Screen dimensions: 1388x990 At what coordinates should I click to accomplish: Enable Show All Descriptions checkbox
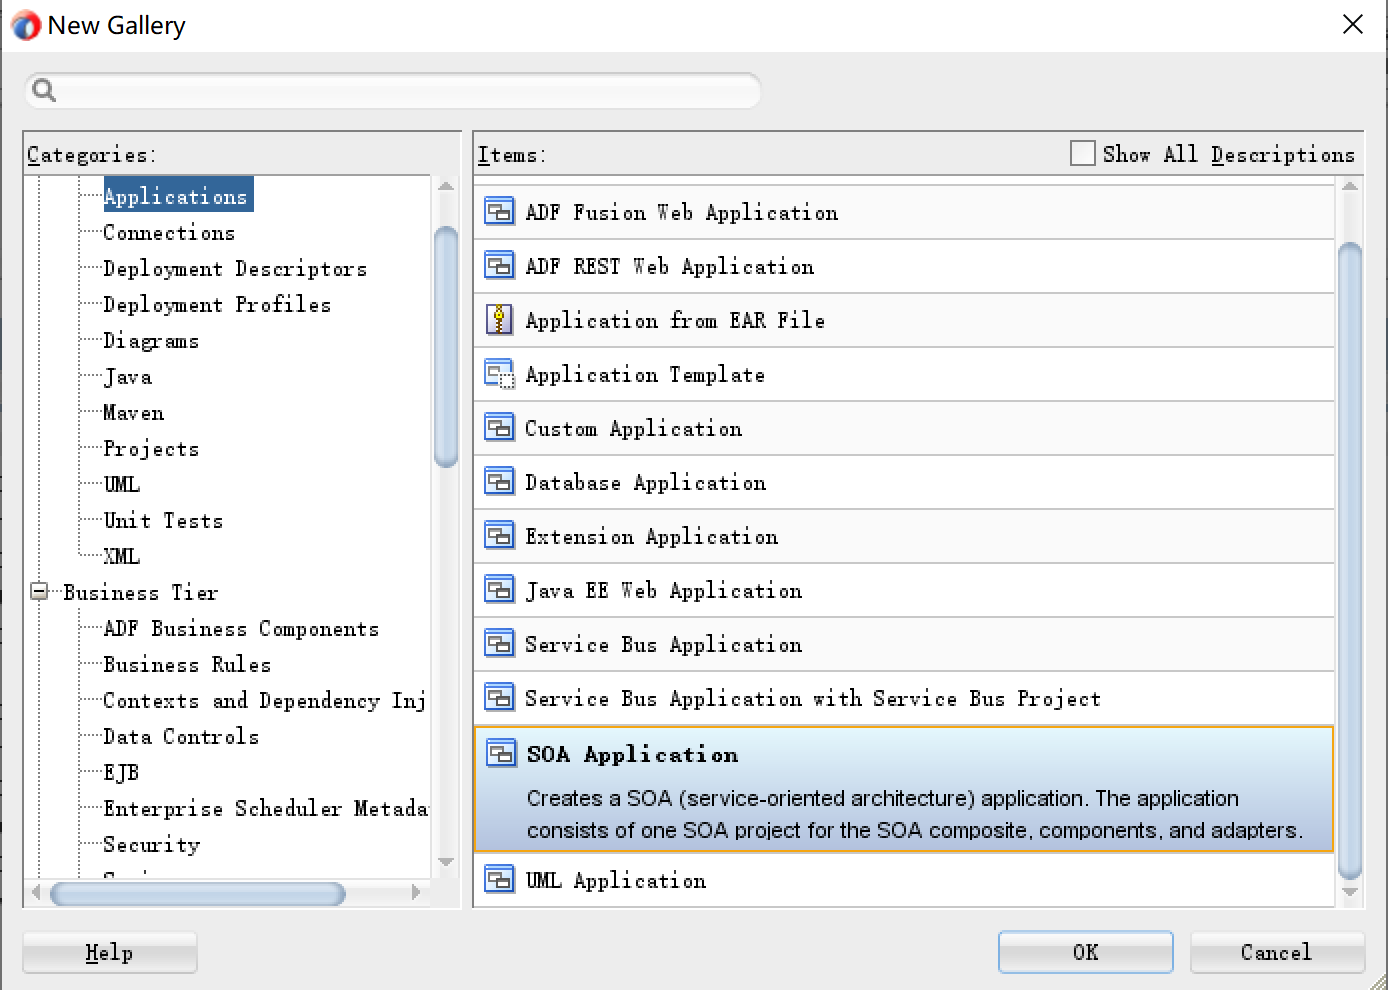point(1082,153)
